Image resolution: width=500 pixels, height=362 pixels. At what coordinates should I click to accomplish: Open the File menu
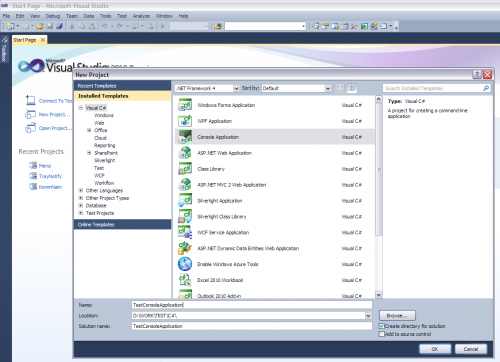click(6, 16)
